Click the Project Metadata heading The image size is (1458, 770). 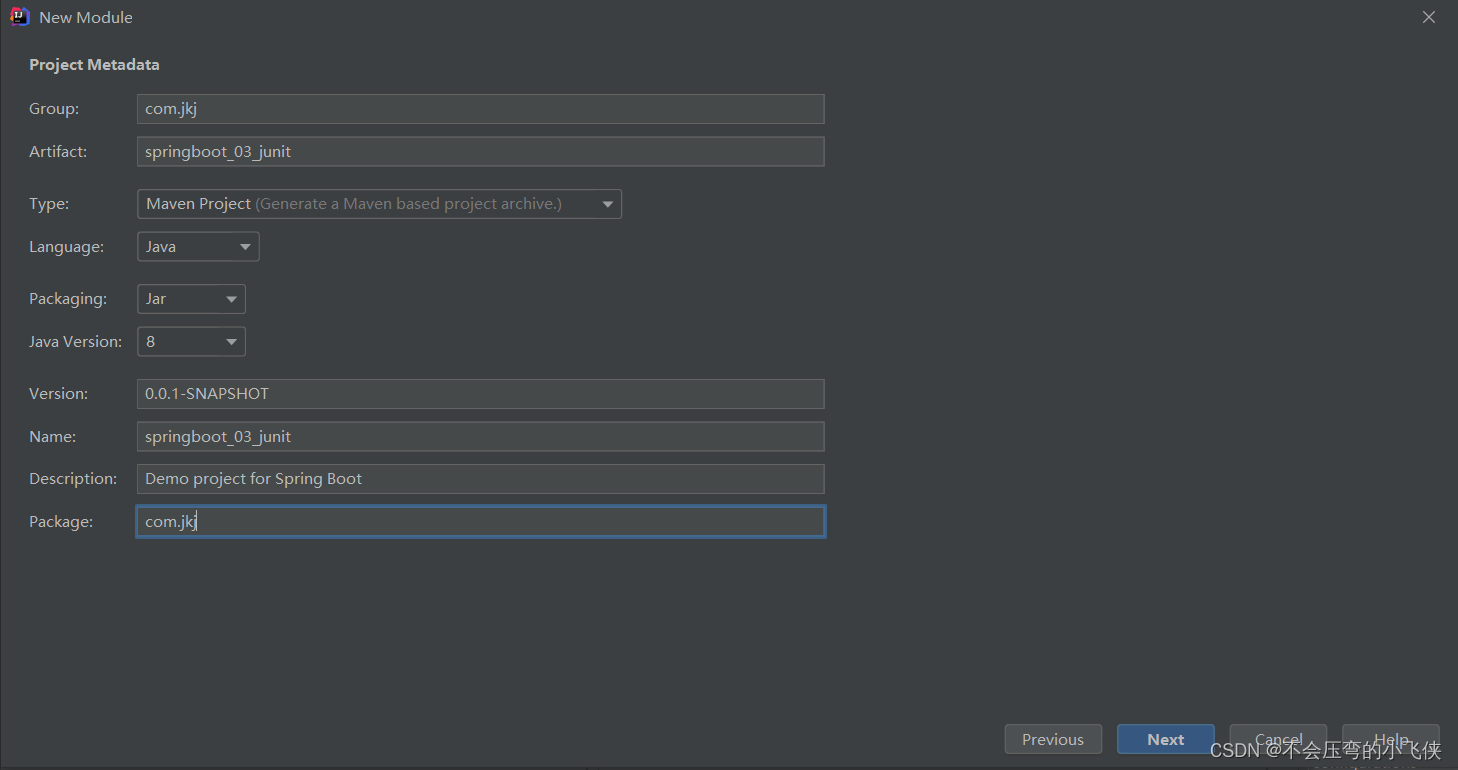click(94, 65)
